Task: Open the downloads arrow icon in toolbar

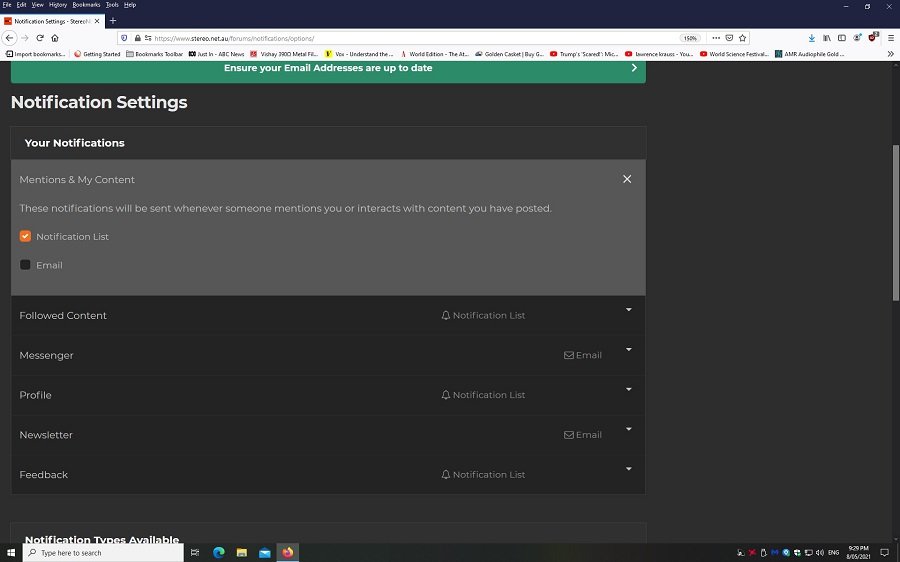Action: click(x=811, y=38)
